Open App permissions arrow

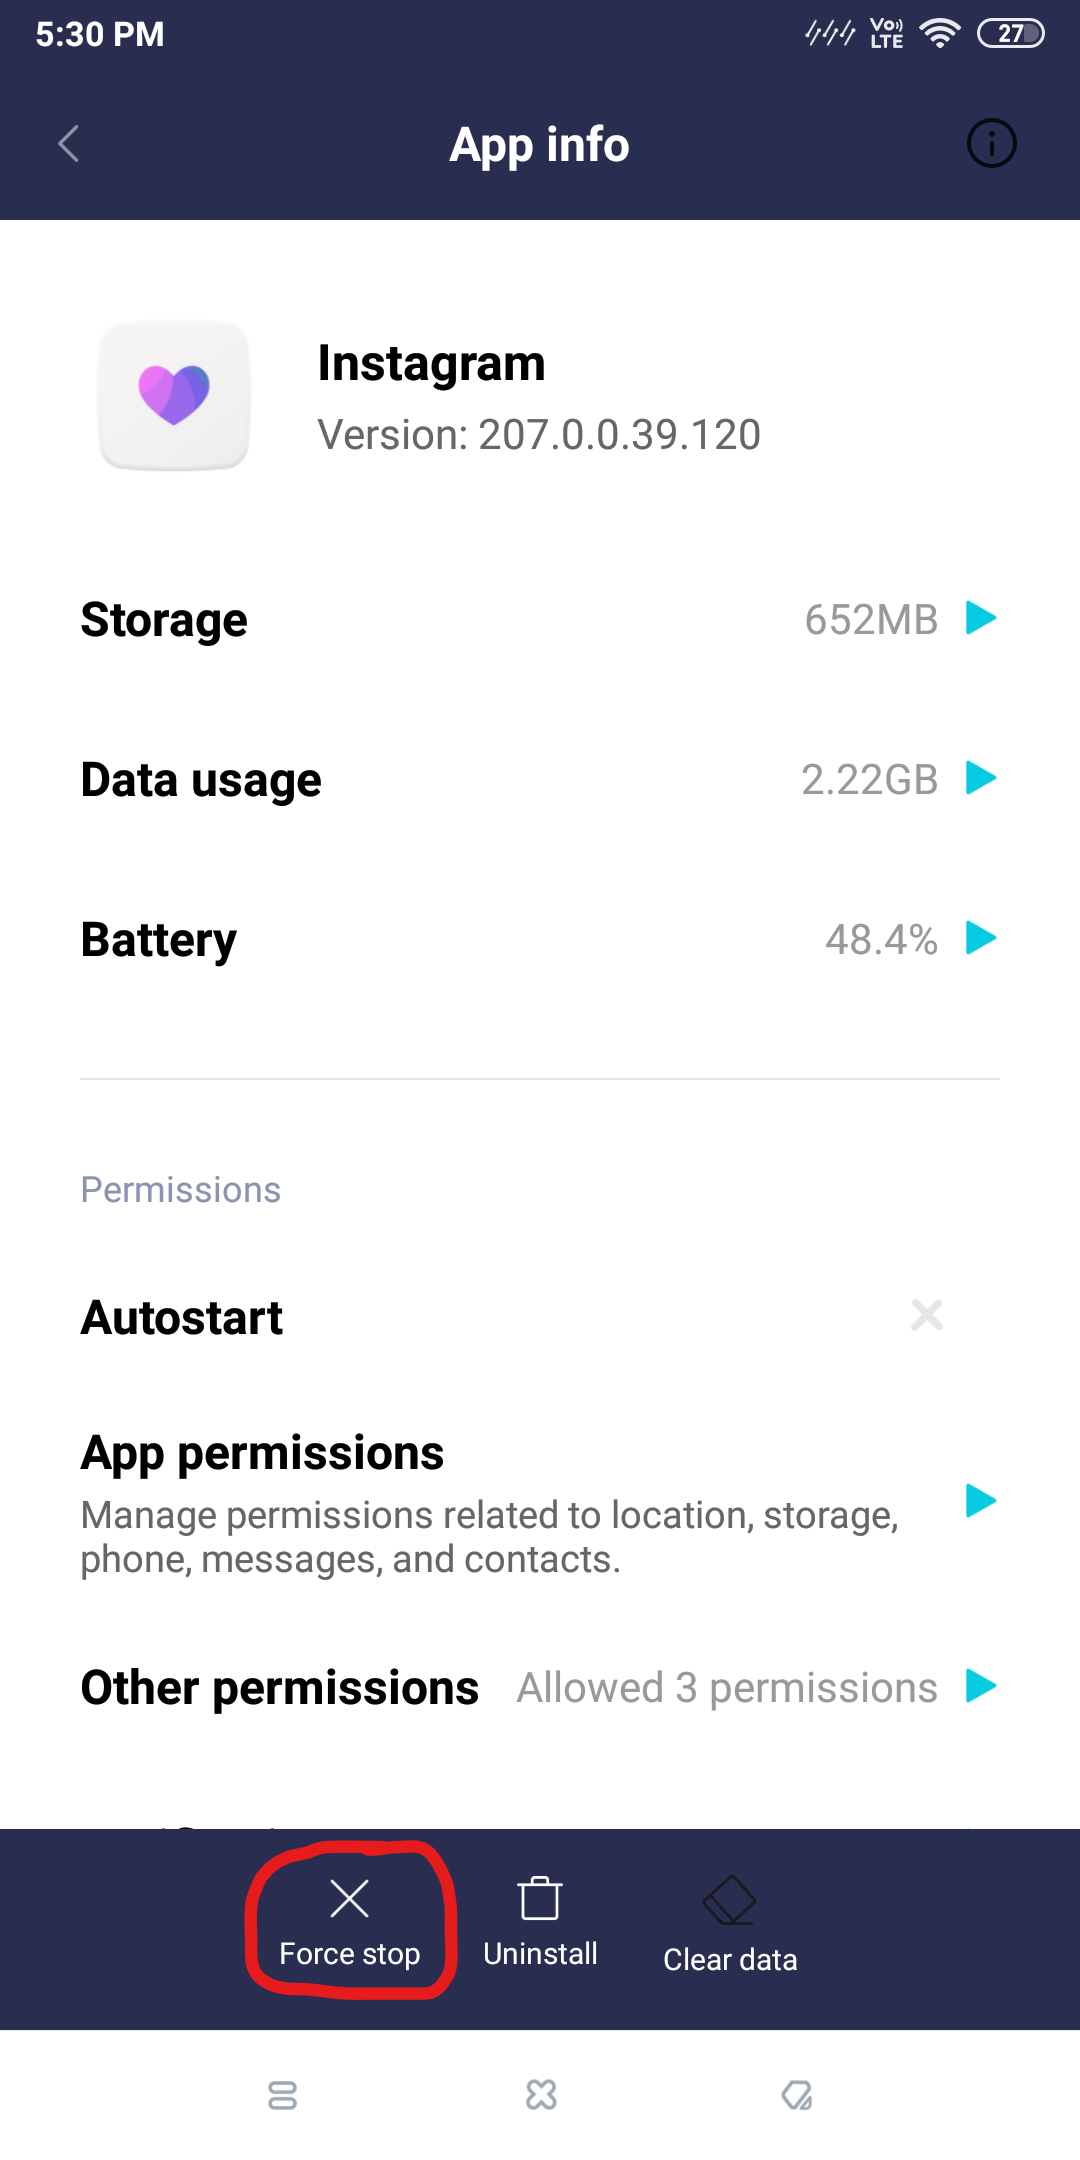(981, 1500)
